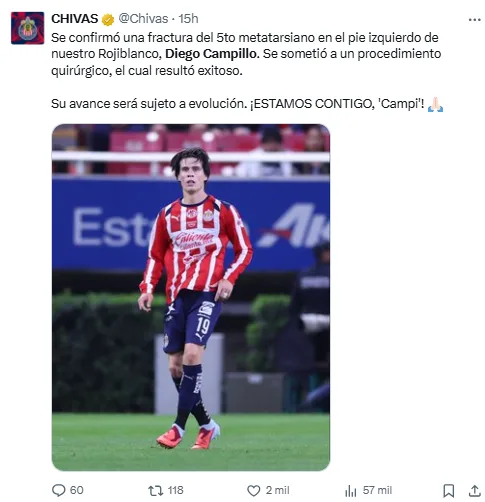
Task: Bookmark this tweet
Action: point(449,491)
